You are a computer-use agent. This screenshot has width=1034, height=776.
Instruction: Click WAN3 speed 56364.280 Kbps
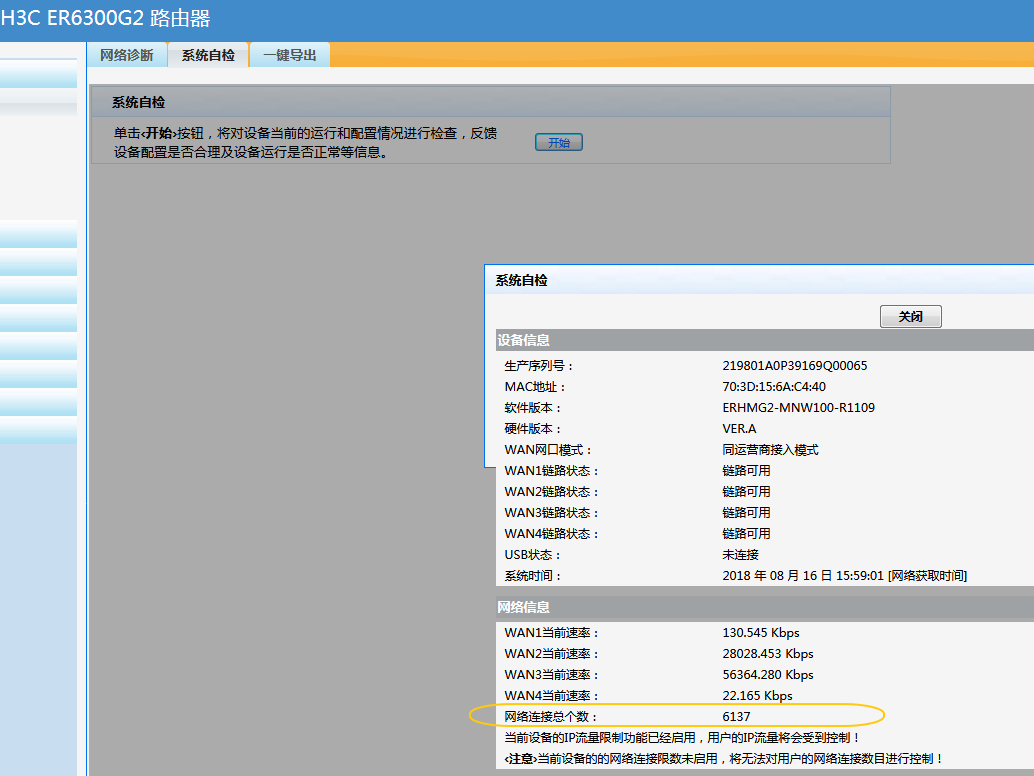768,675
